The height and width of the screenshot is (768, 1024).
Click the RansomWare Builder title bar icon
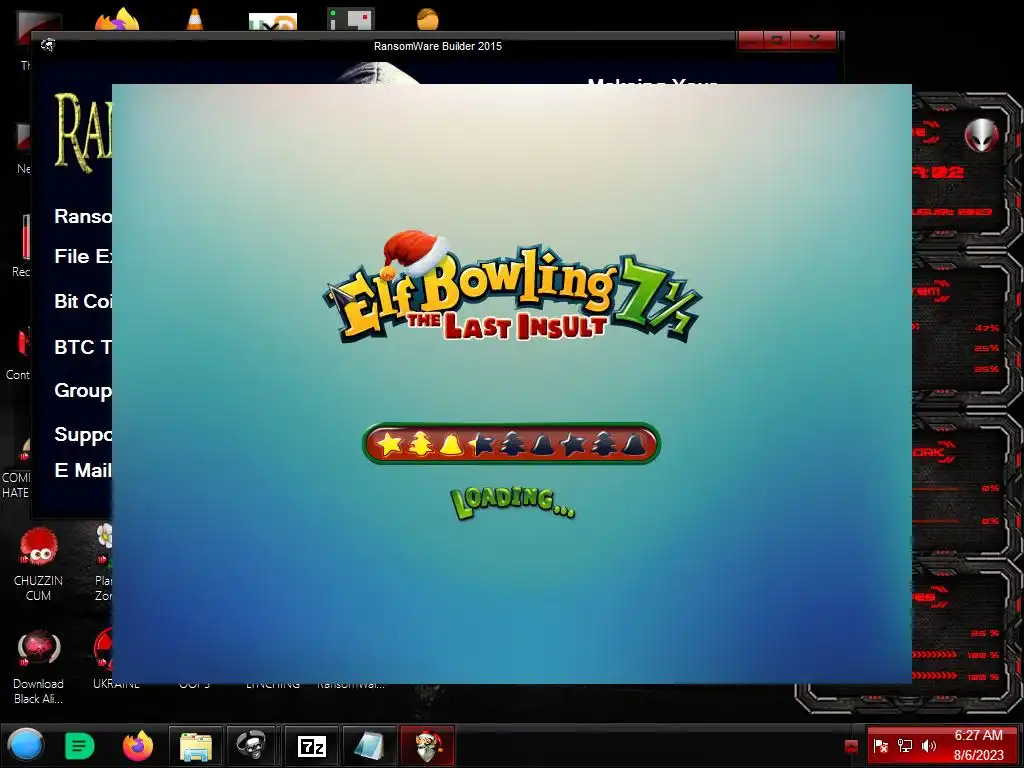[x=48, y=45]
